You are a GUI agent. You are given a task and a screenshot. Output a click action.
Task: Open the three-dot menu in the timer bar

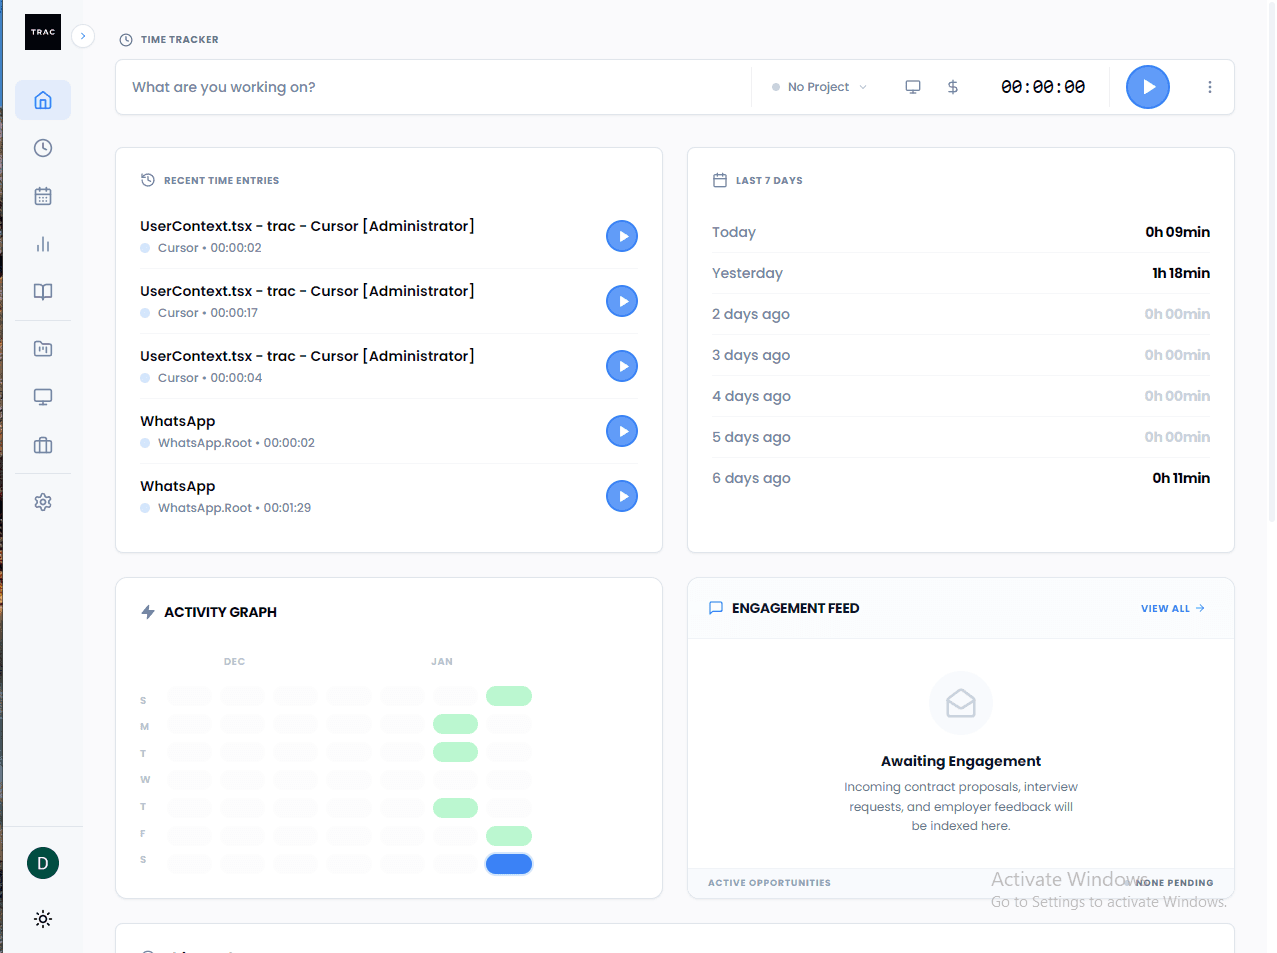pos(1210,87)
